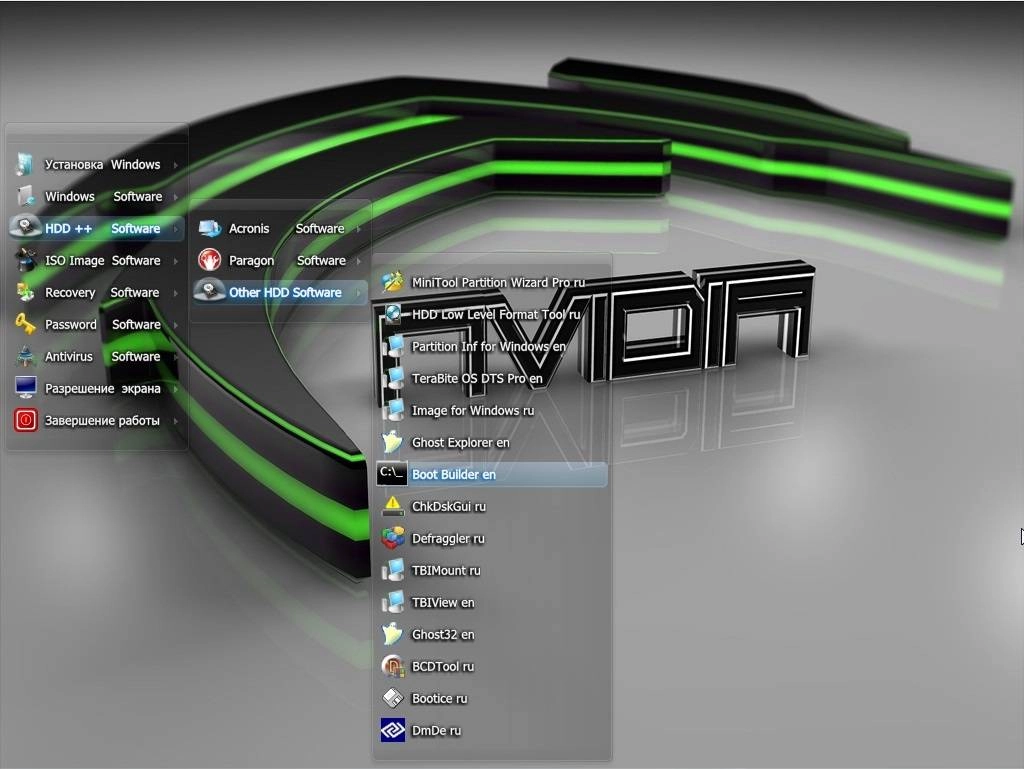Click the Defraggler colored blocks icon
Screen dimensions: 1024x769
click(x=392, y=538)
